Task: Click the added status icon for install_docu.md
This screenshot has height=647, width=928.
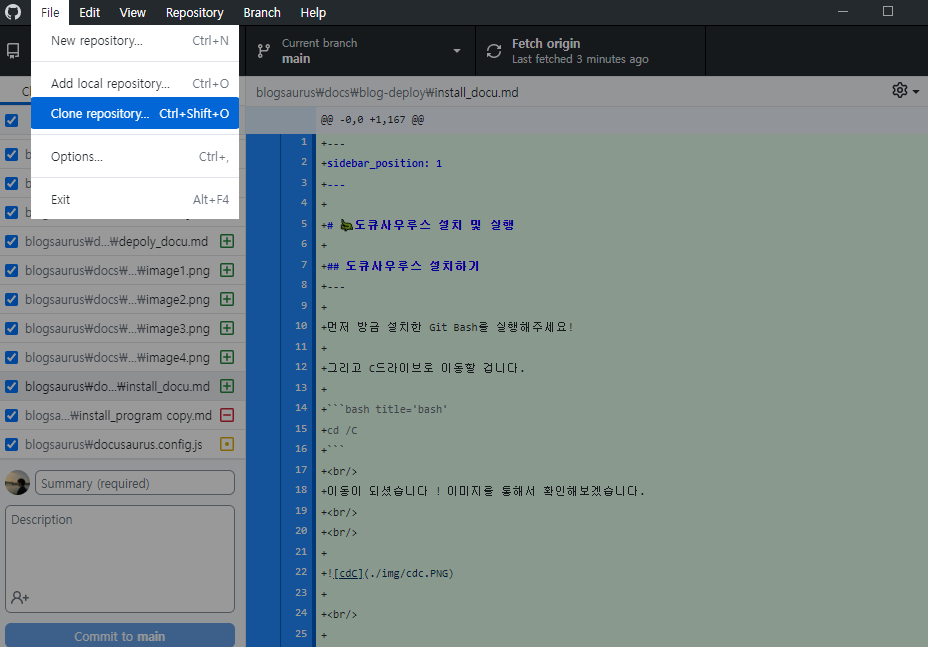Action: click(227, 387)
